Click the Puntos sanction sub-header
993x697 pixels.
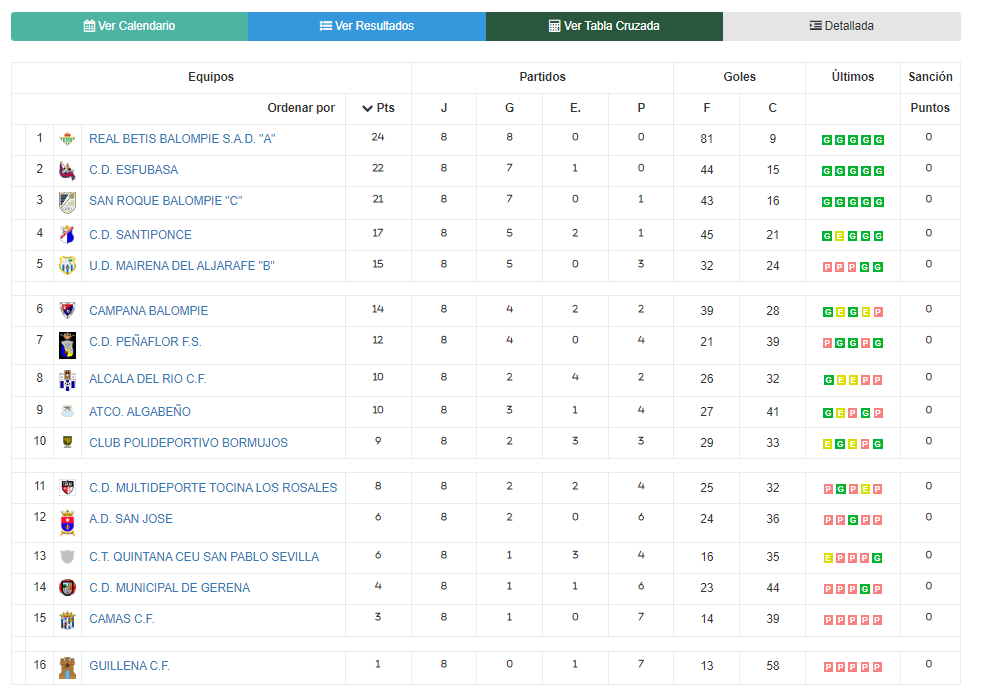point(930,108)
